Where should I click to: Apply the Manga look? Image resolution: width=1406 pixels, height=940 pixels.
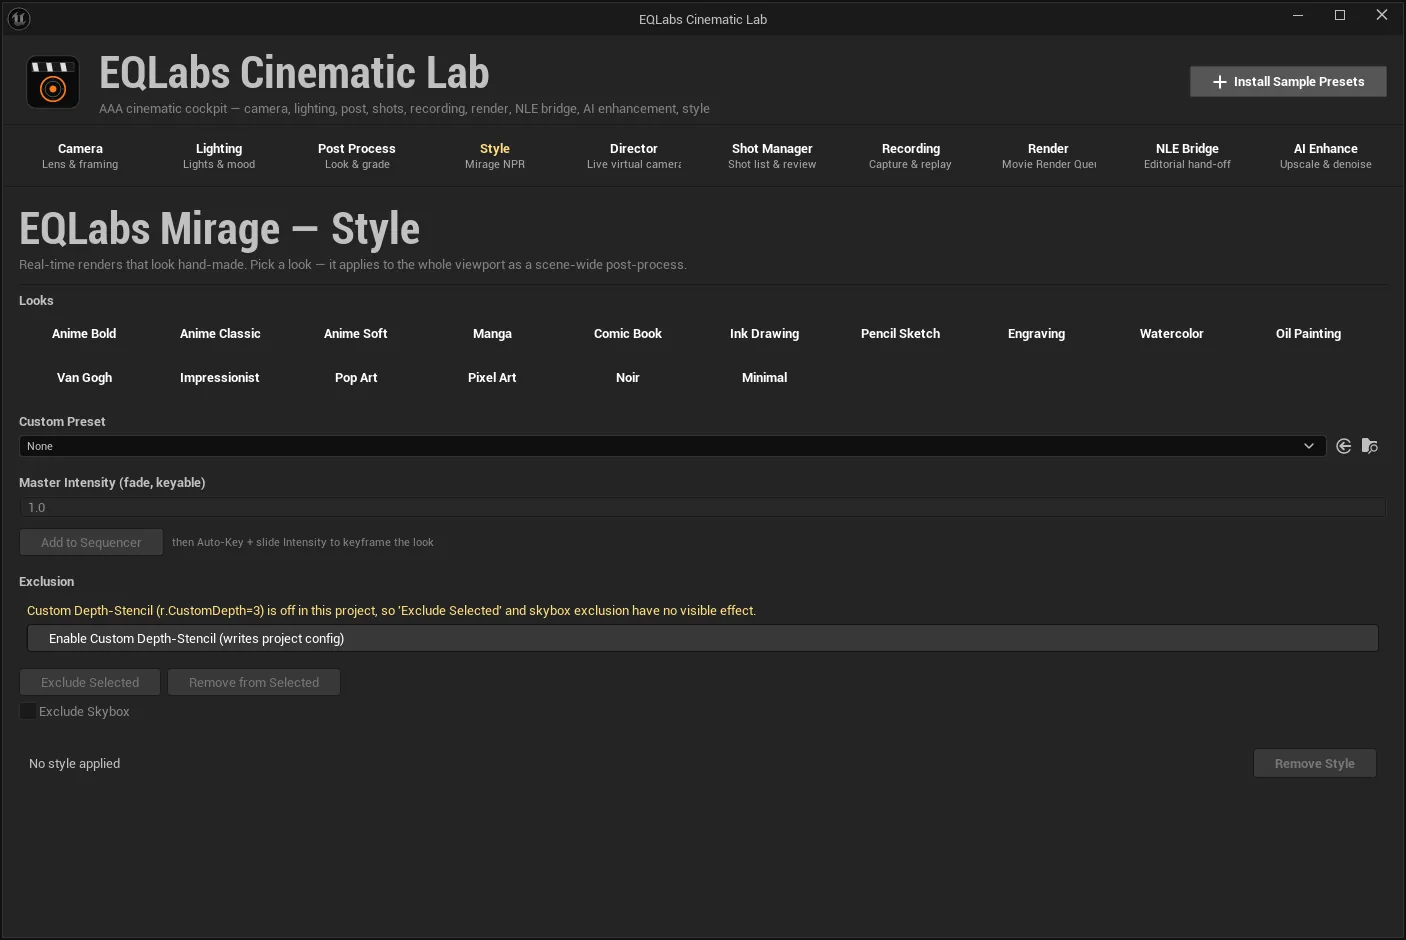pyautogui.click(x=492, y=334)
